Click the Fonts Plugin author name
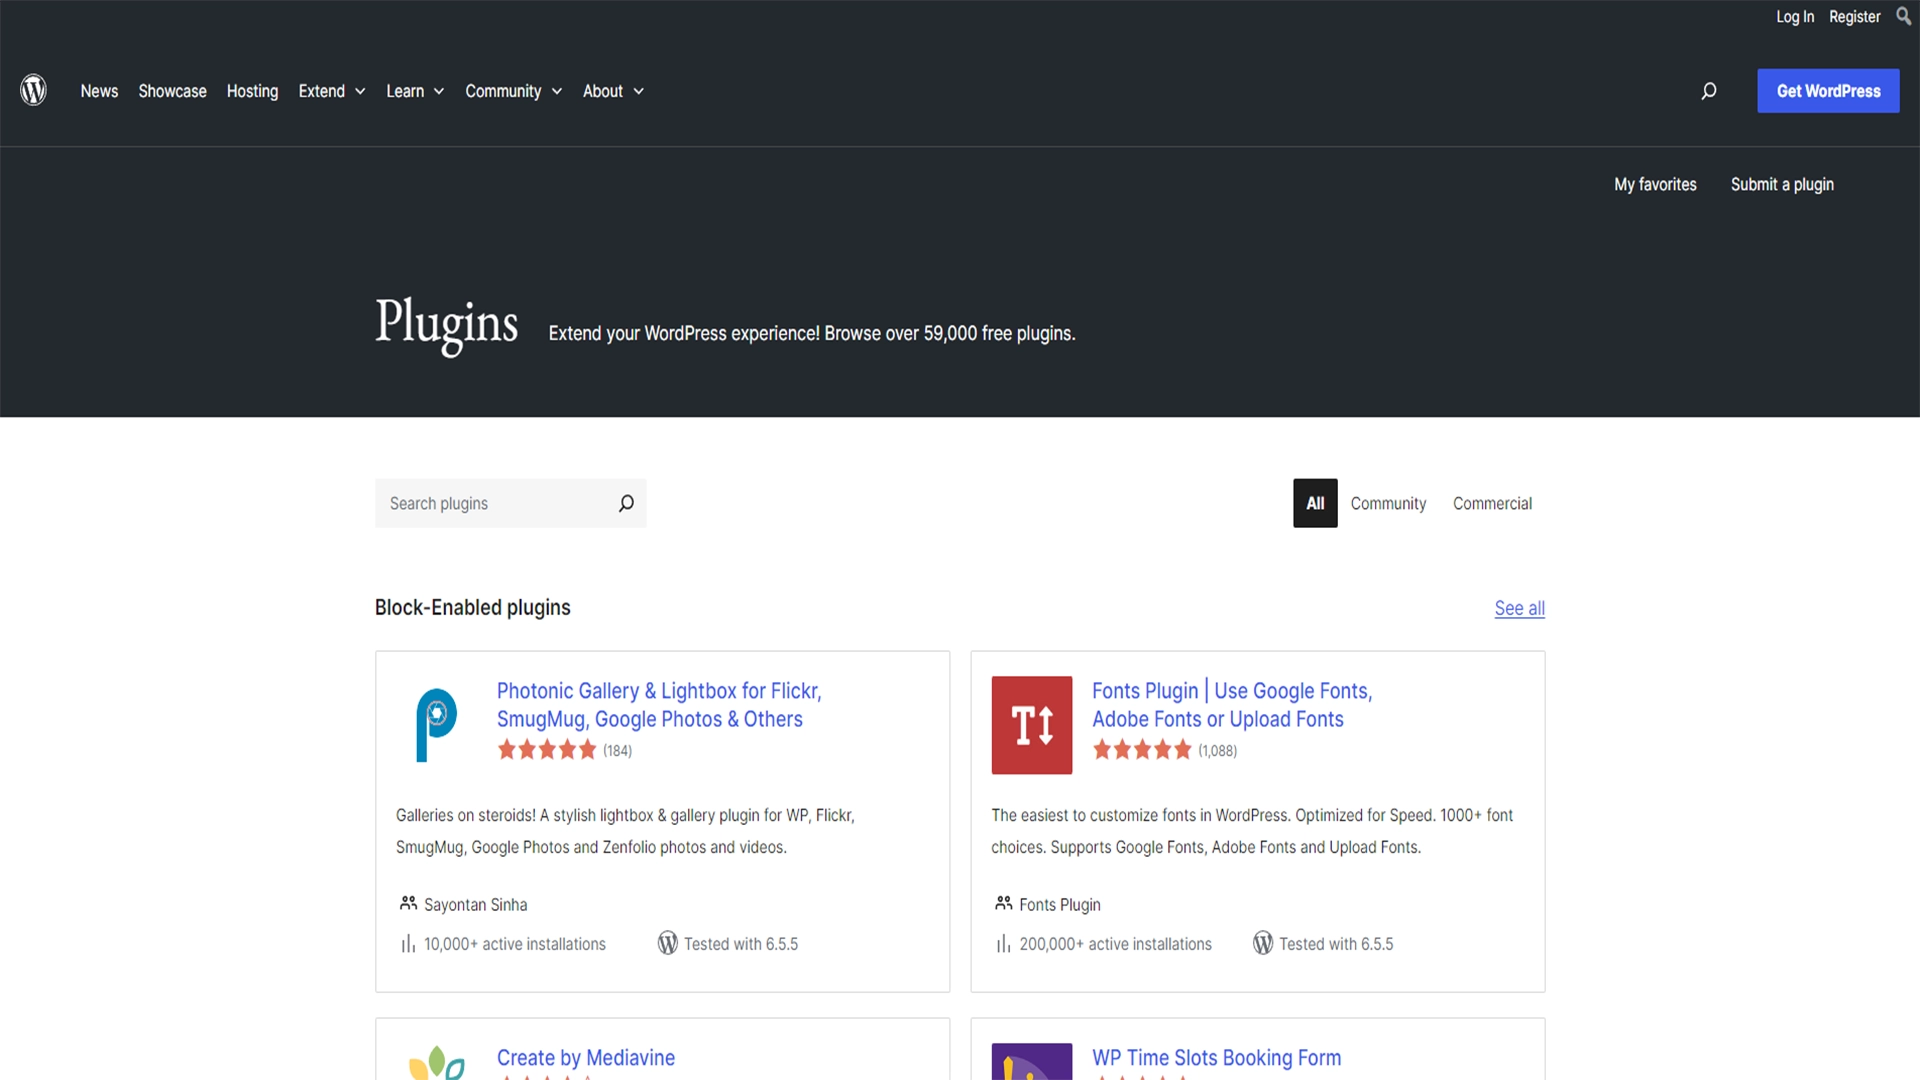This screenshot has height=1080, width=1920. (x=1060, y=904)
